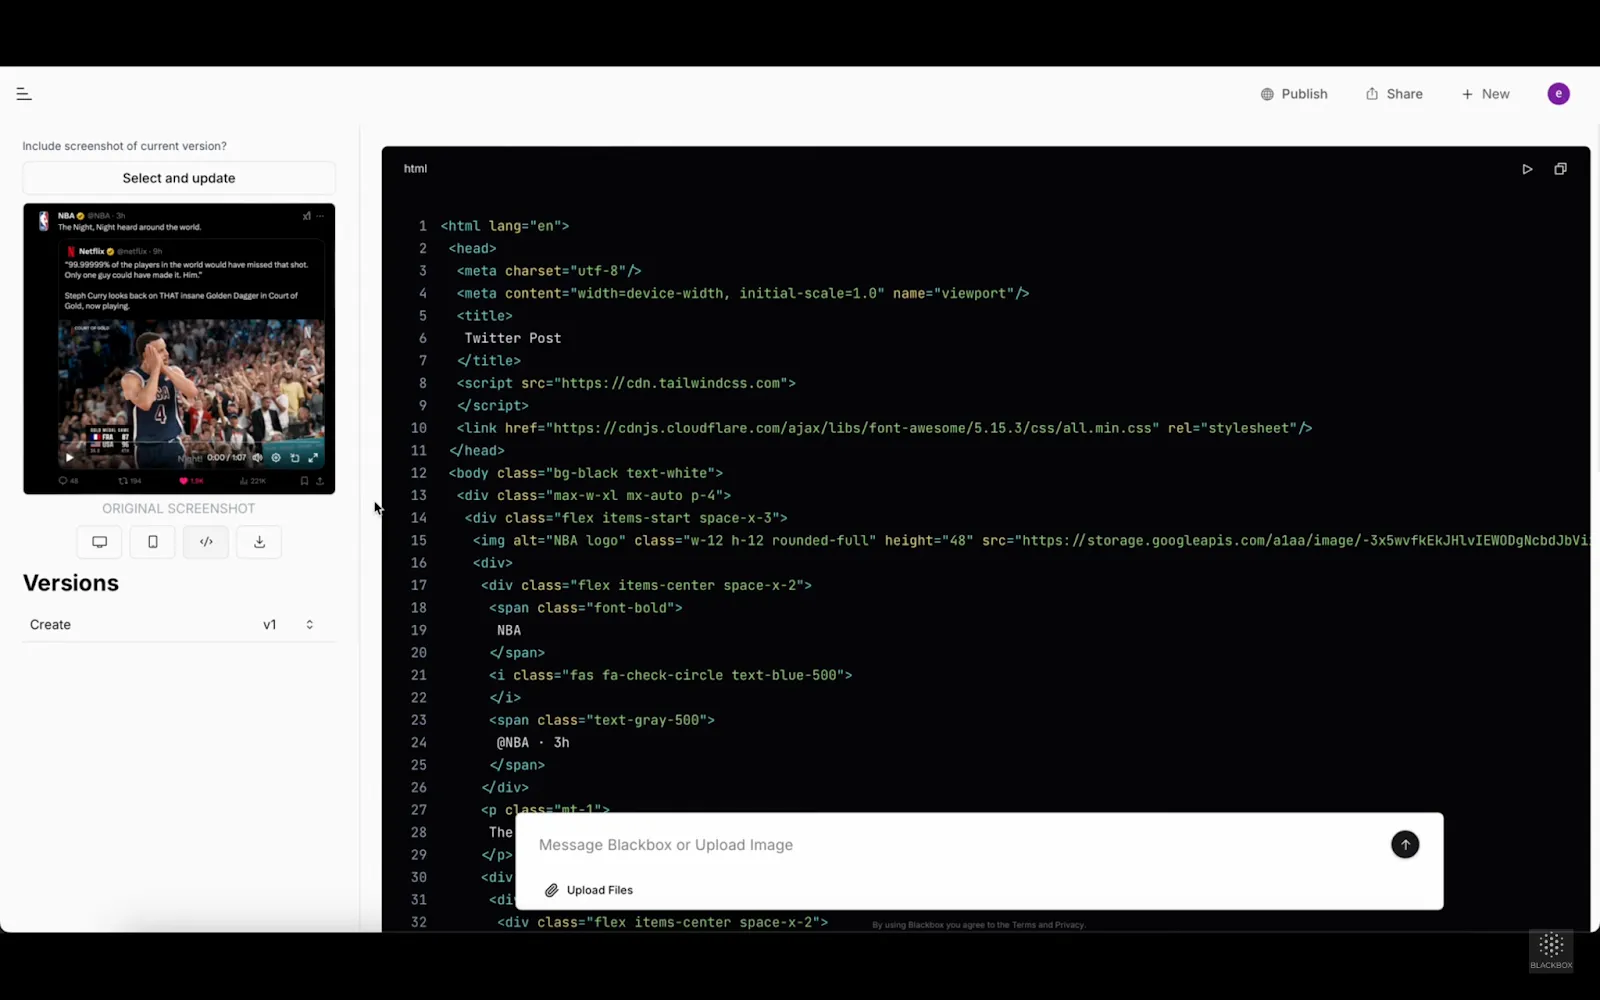The height and width of the screenshot is (1000, 1600).
Task: Open the Create versions dropdown row
Action: 179,625
